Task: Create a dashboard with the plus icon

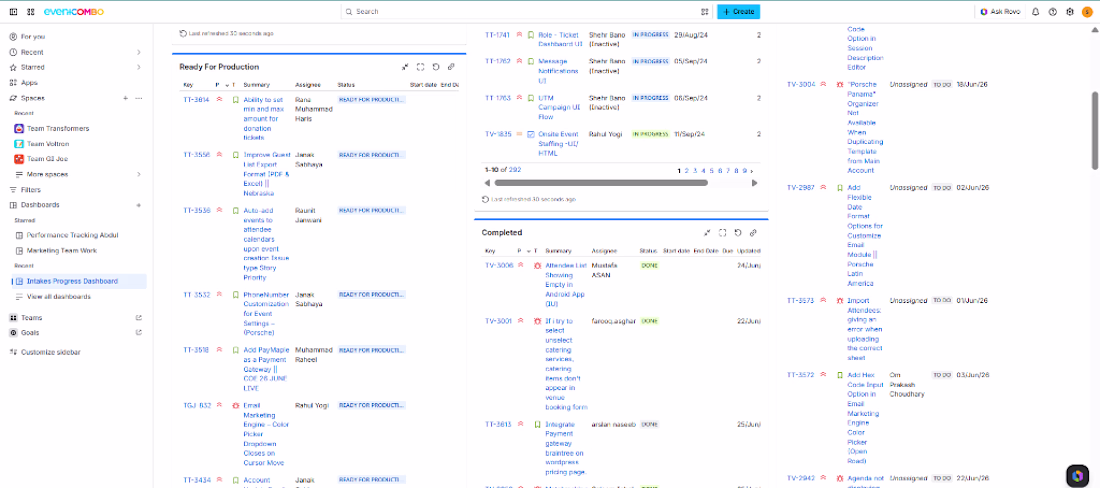Action: [x=138, y=205]
